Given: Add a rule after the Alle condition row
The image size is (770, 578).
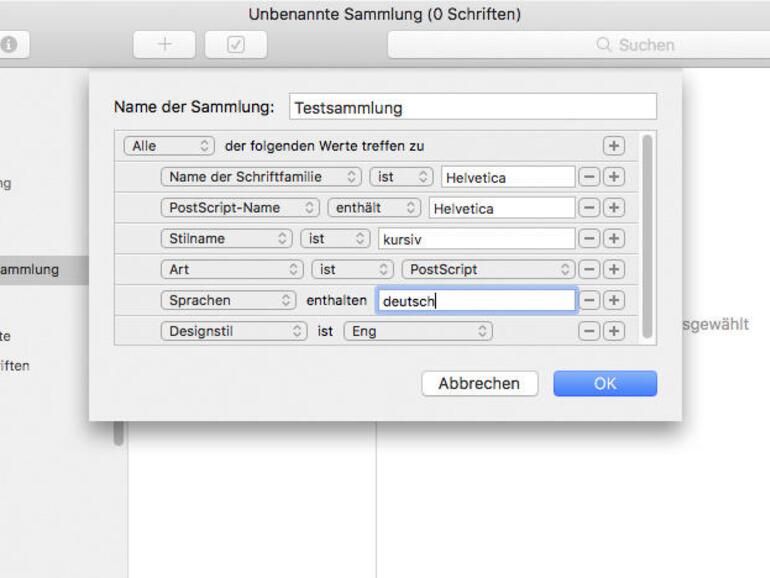Looking at the screenshot, I should coord(613,146).
